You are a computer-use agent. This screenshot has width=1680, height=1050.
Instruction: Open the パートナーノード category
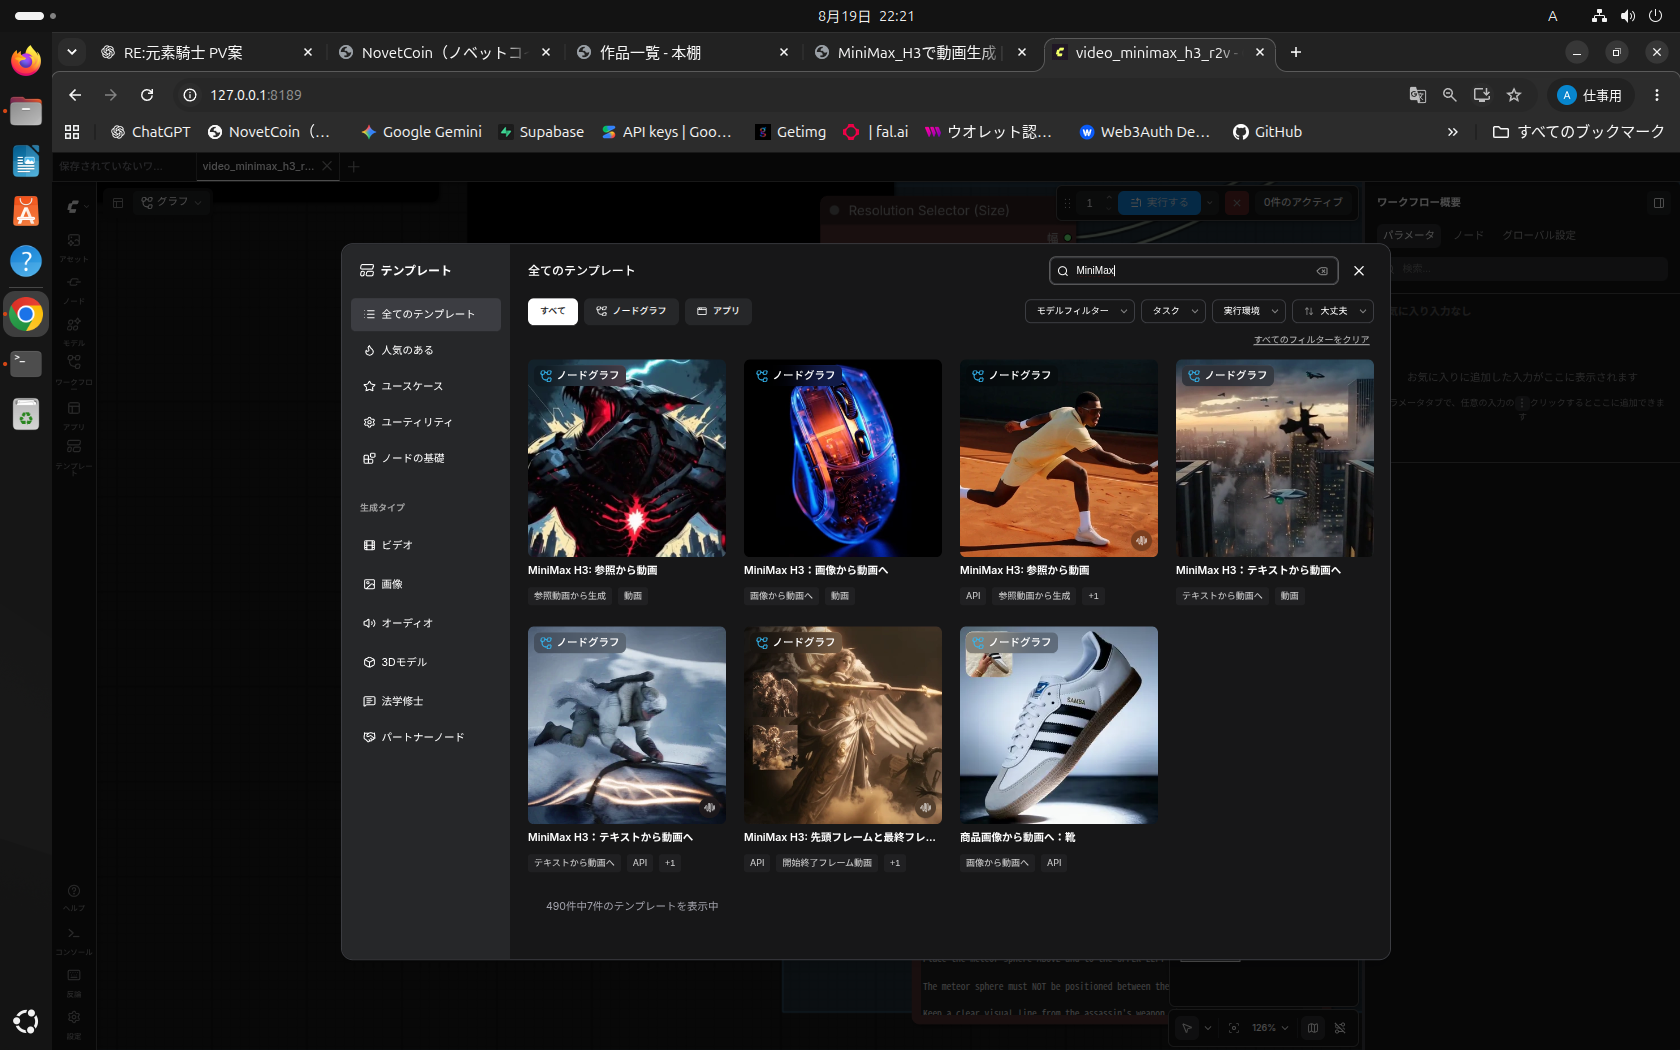pyautogui.click(x=426, y=737)
